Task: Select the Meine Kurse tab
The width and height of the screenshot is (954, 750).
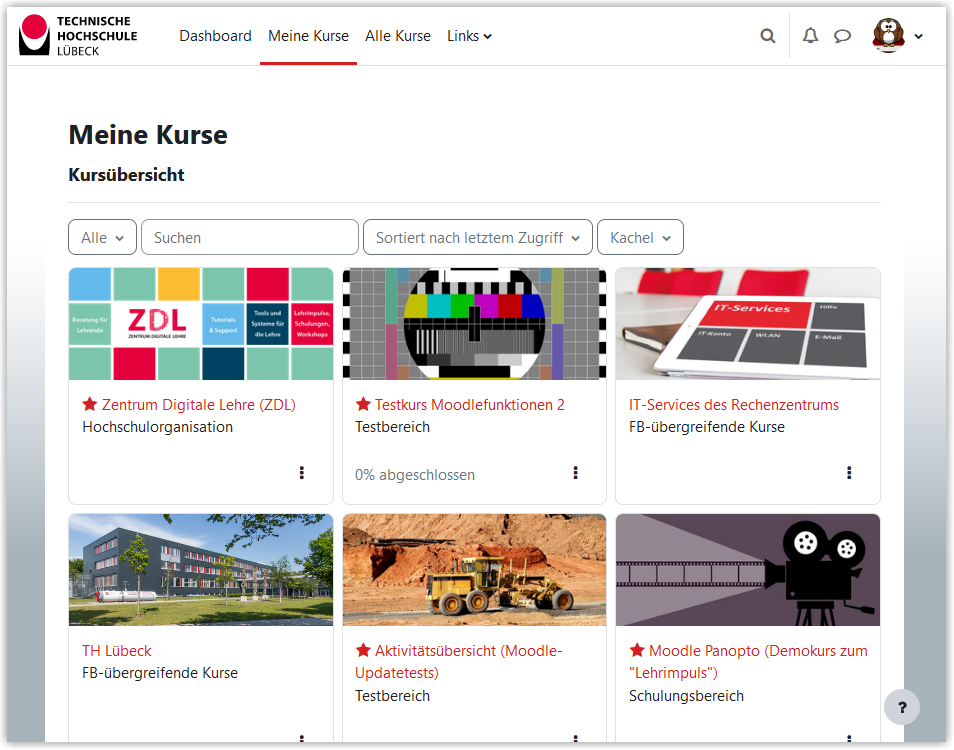Action: [308, 36]
